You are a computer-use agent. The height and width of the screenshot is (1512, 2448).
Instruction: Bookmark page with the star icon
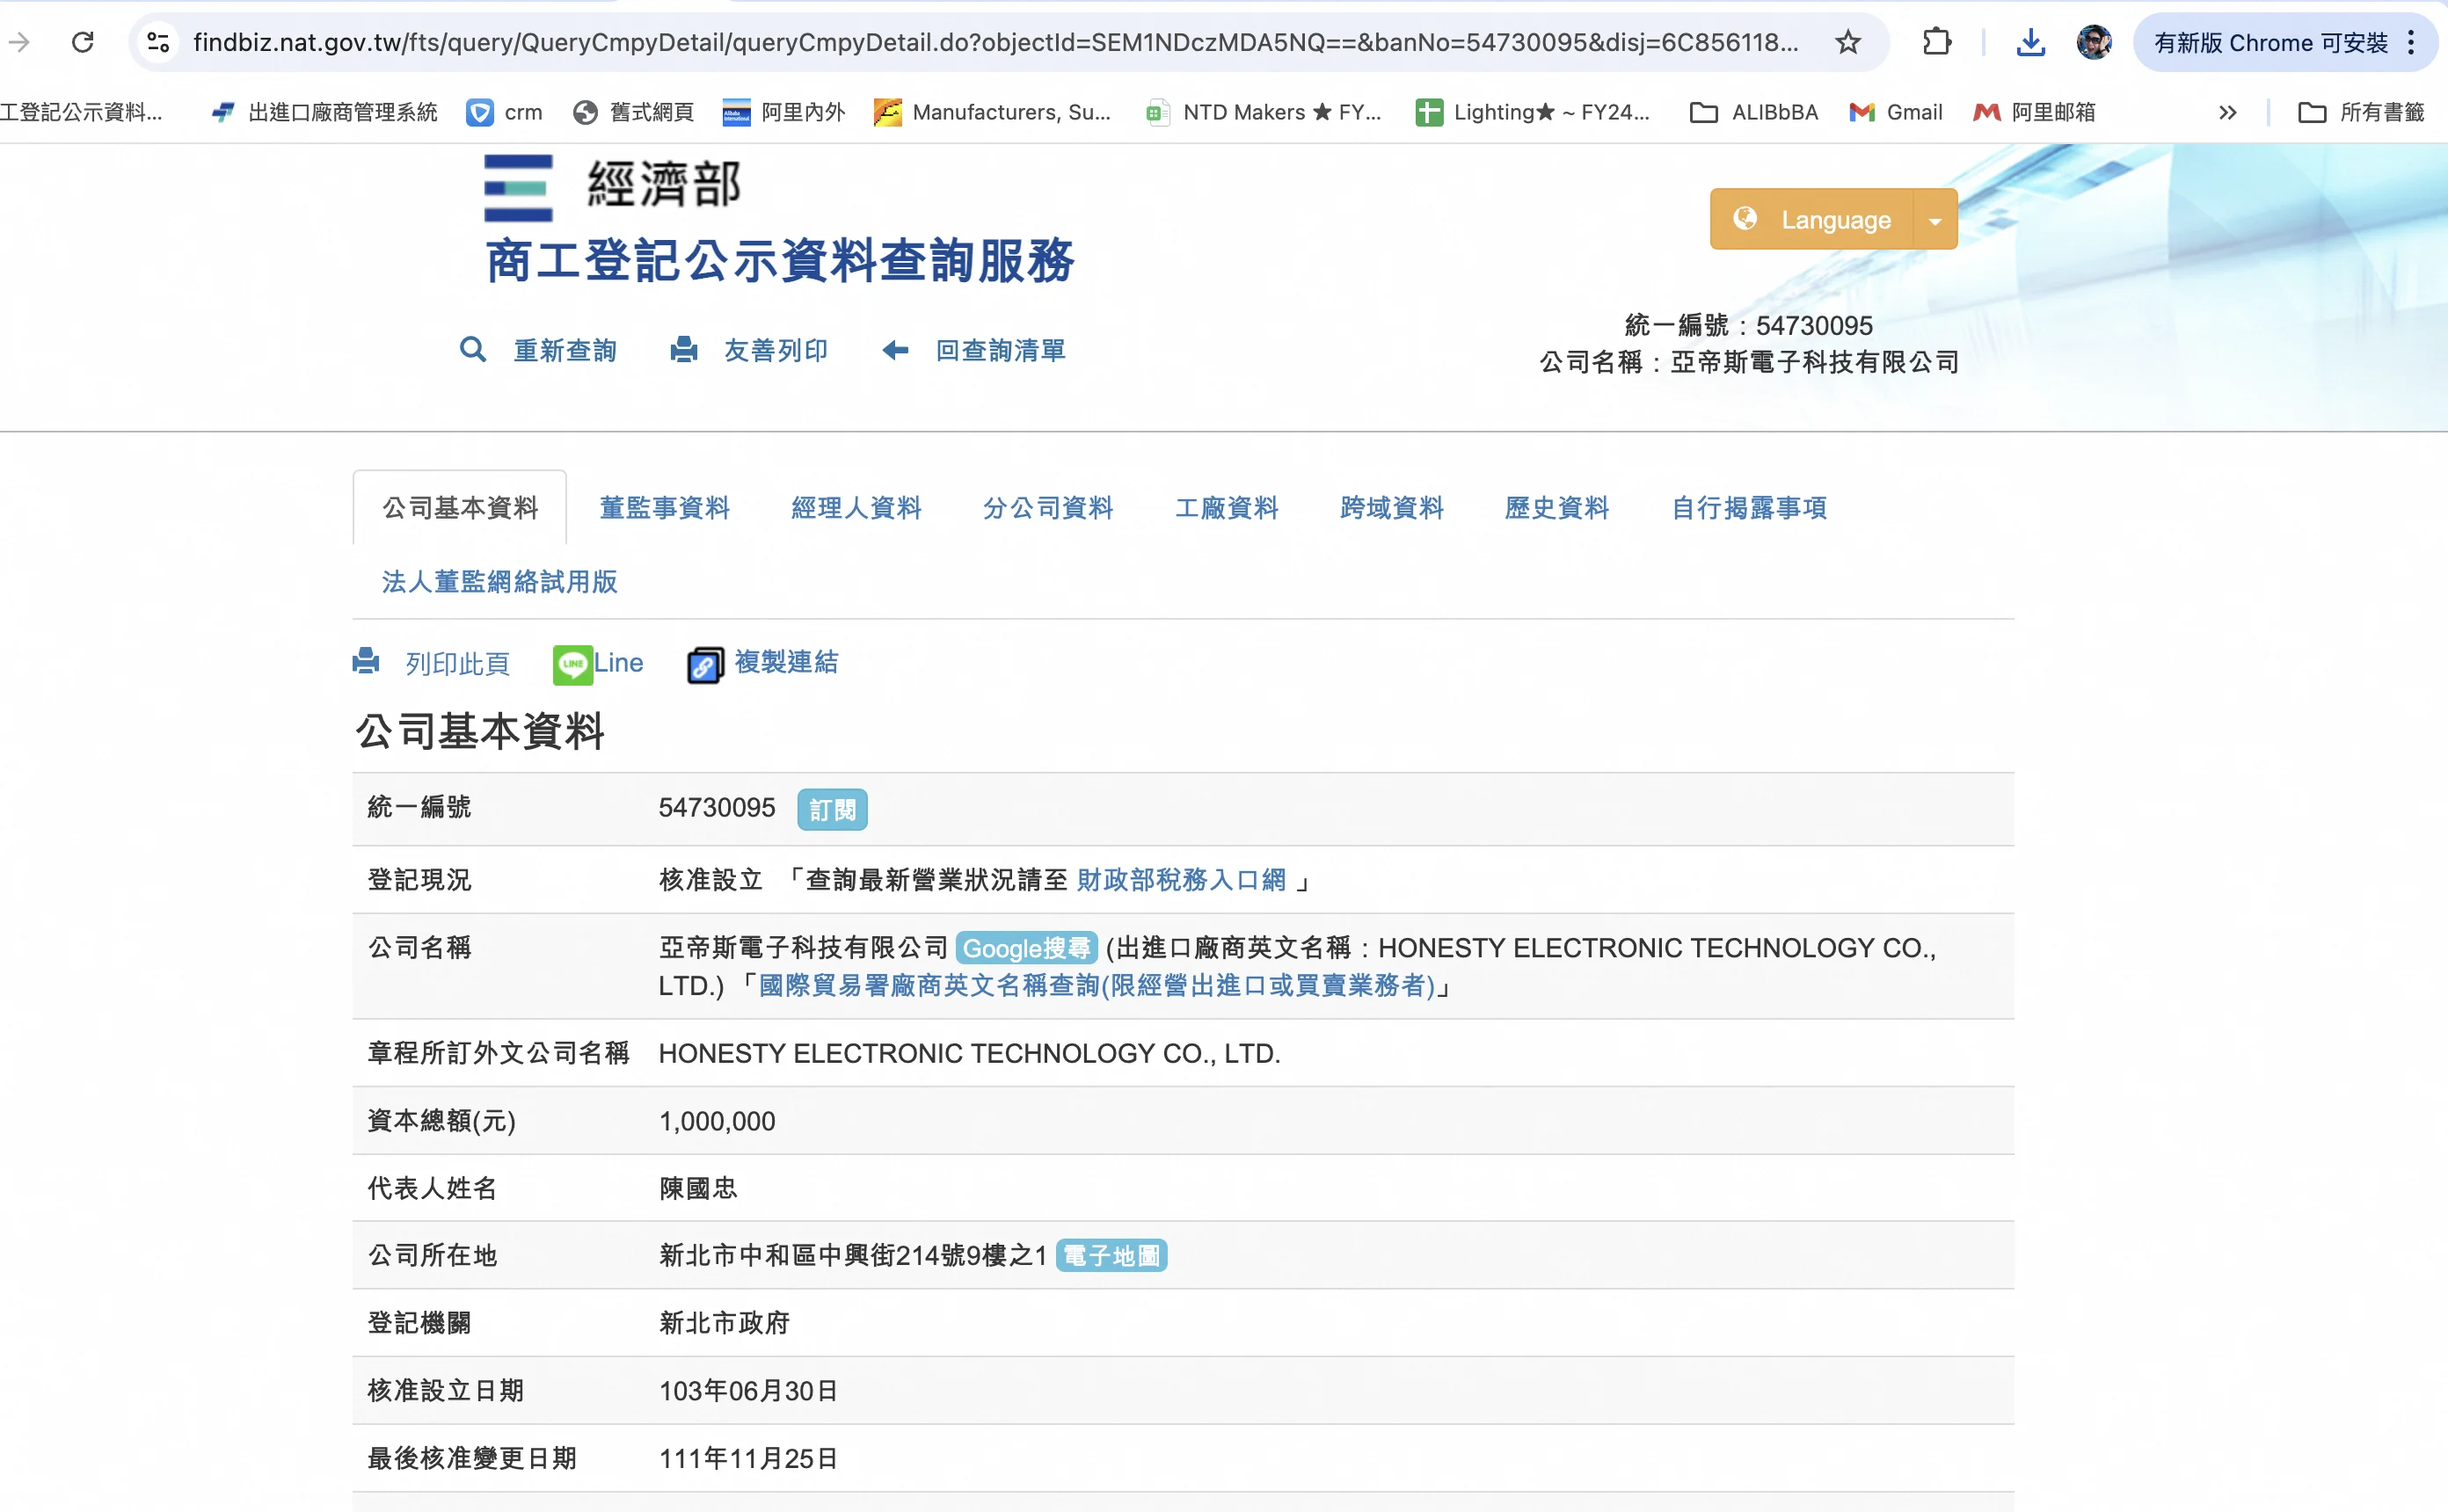(1848, 42)
